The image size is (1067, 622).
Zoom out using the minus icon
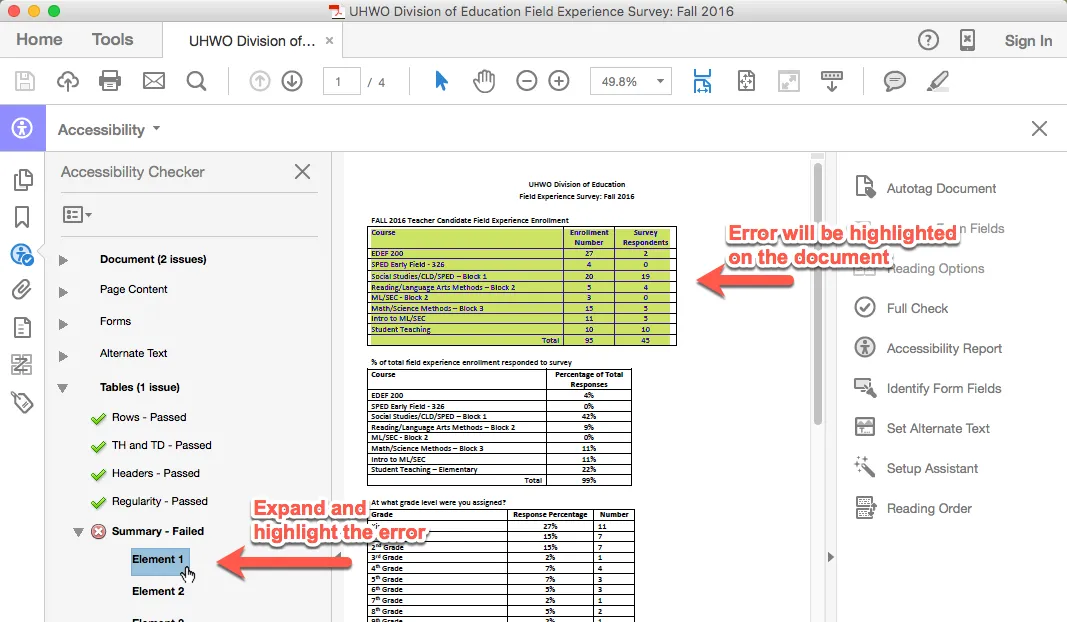click(x=527, y=80)
